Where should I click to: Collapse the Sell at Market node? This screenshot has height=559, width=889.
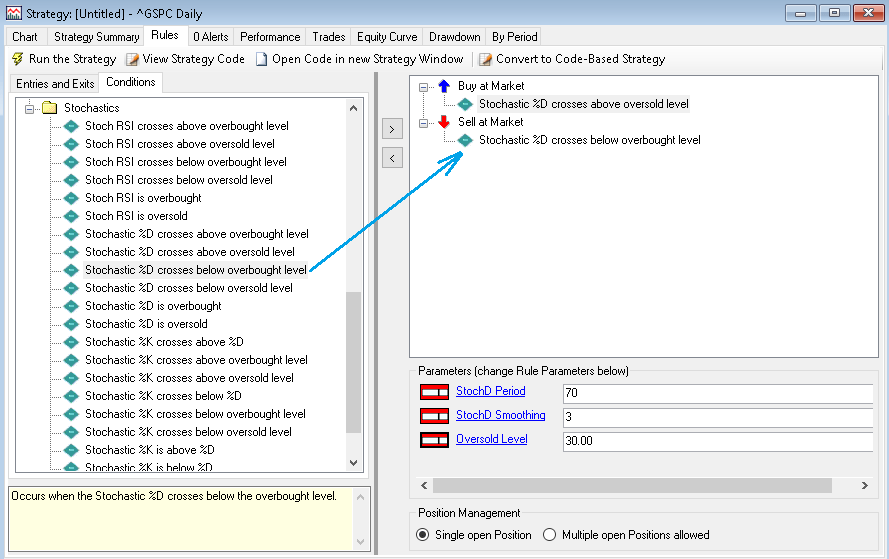424,122
